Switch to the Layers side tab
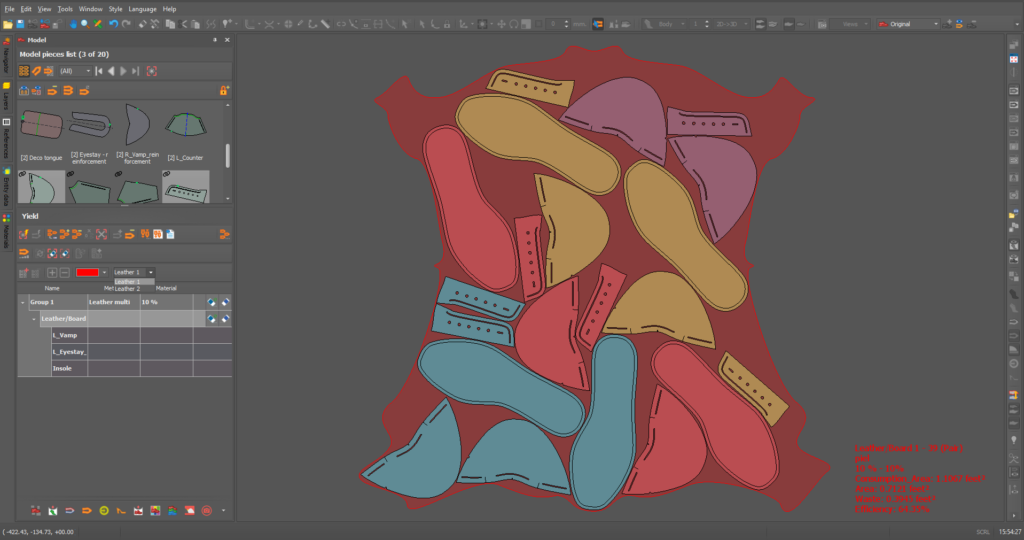The height and width of the screenshot is (540, 1024). [6, 97]
